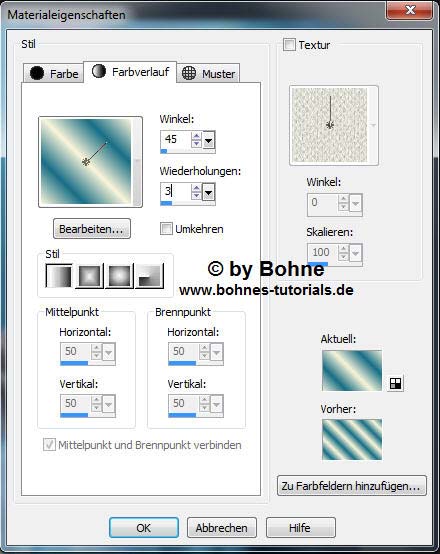Screen dimensions: 440x554
Task: Click the Zu Farbfeldern hinzufügen button
Action: coord(352,486)
